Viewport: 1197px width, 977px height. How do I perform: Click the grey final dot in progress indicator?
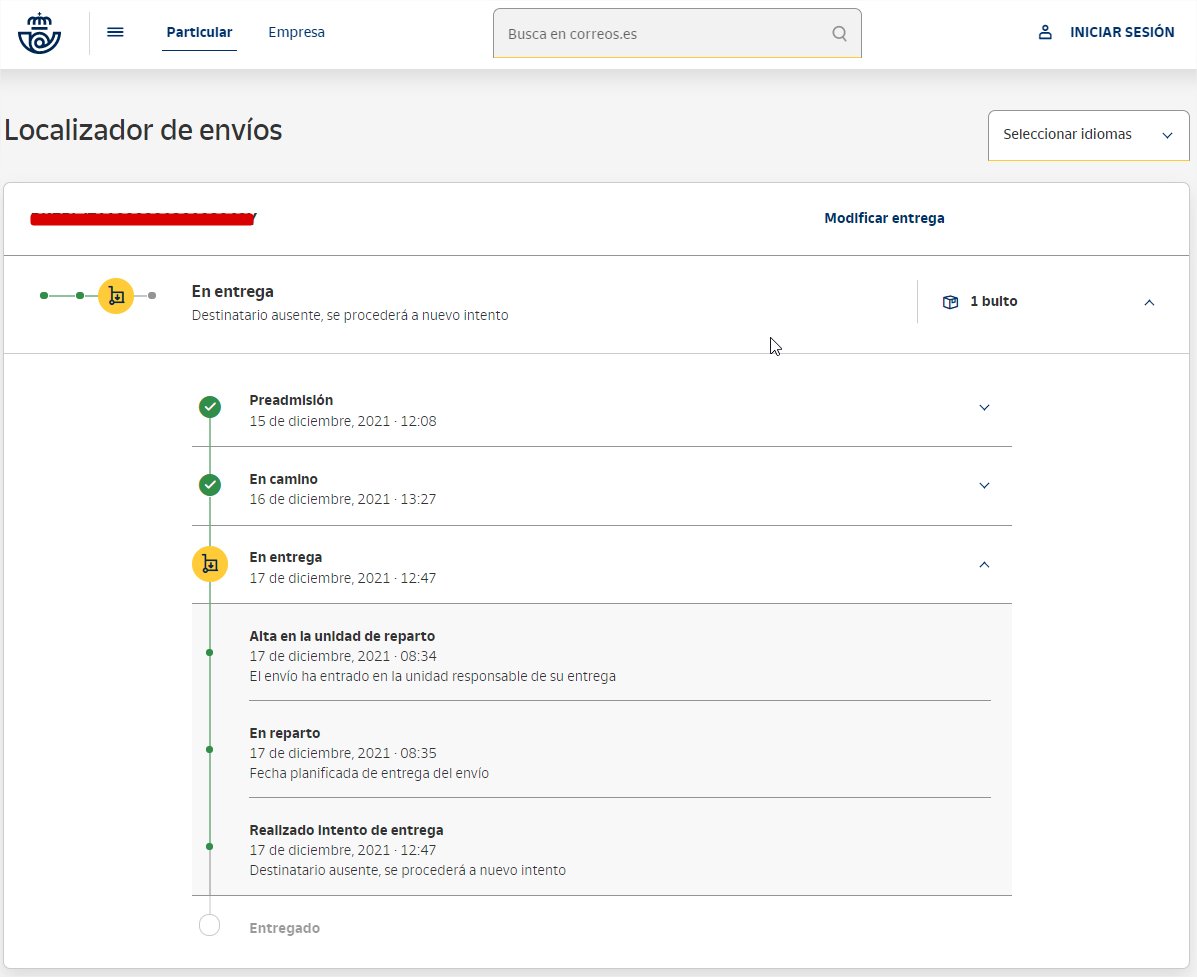[152, 295]
